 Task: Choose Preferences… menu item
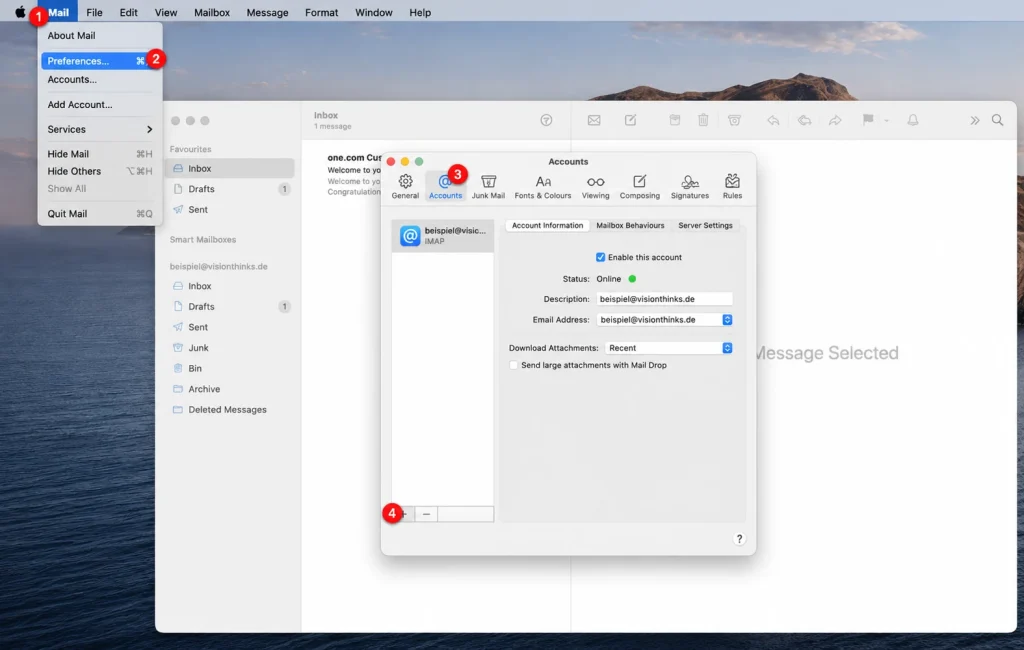100,61
